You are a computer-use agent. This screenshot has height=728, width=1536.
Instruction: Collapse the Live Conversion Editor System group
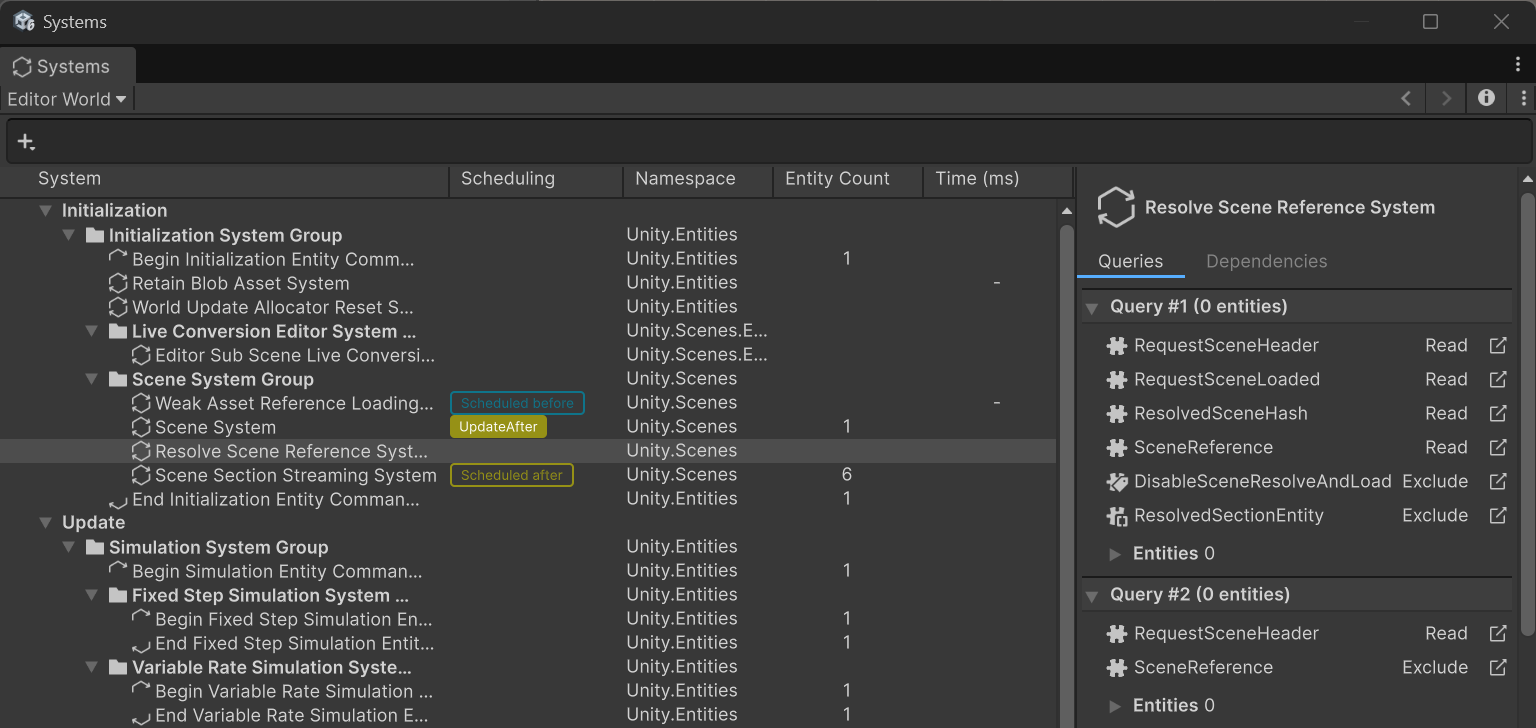point(92,331)
